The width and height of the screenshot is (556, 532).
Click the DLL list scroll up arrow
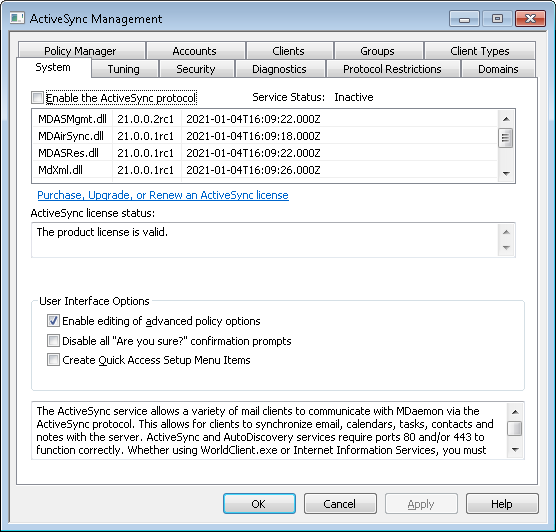pyautogui.click(x=506, y=119)
